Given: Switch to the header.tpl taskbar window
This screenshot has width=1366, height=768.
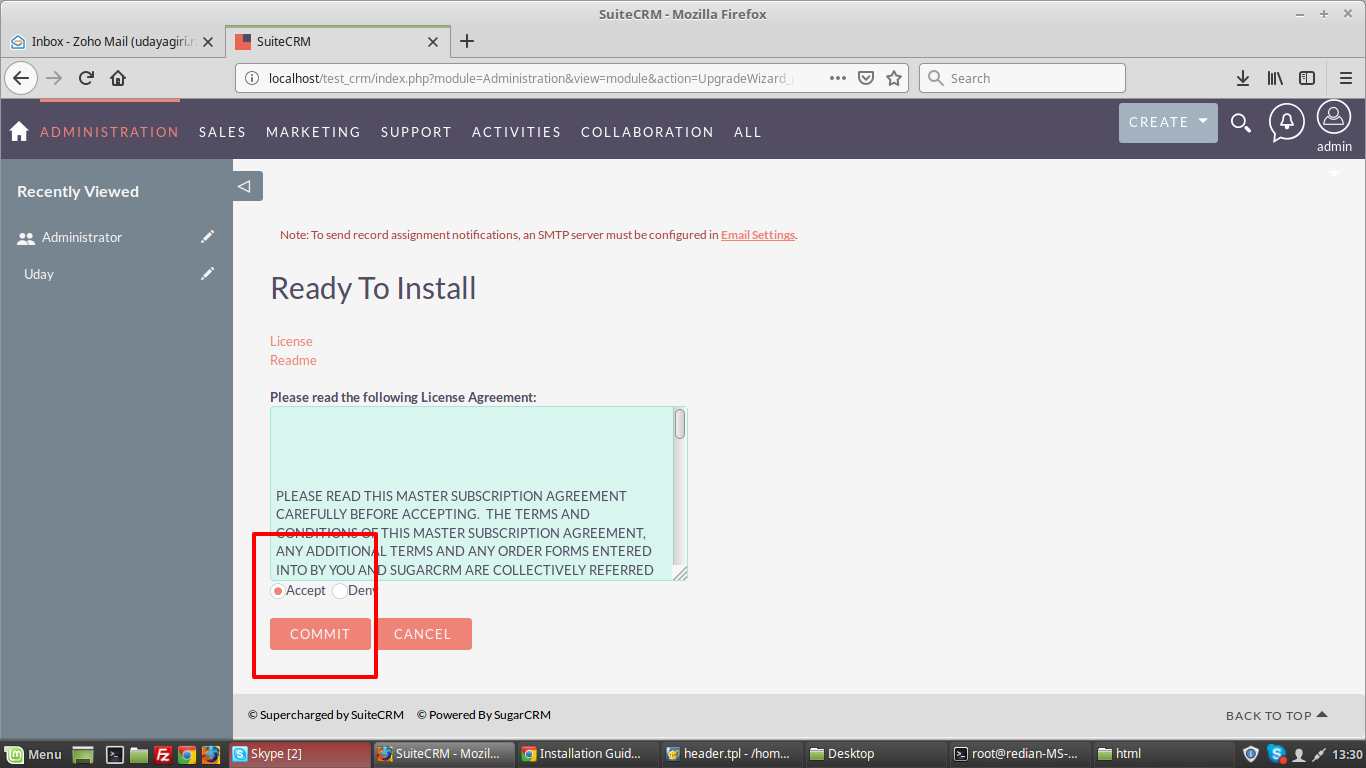Looking at the screenshot, I should pyautogui.click(x=732, y=754).
